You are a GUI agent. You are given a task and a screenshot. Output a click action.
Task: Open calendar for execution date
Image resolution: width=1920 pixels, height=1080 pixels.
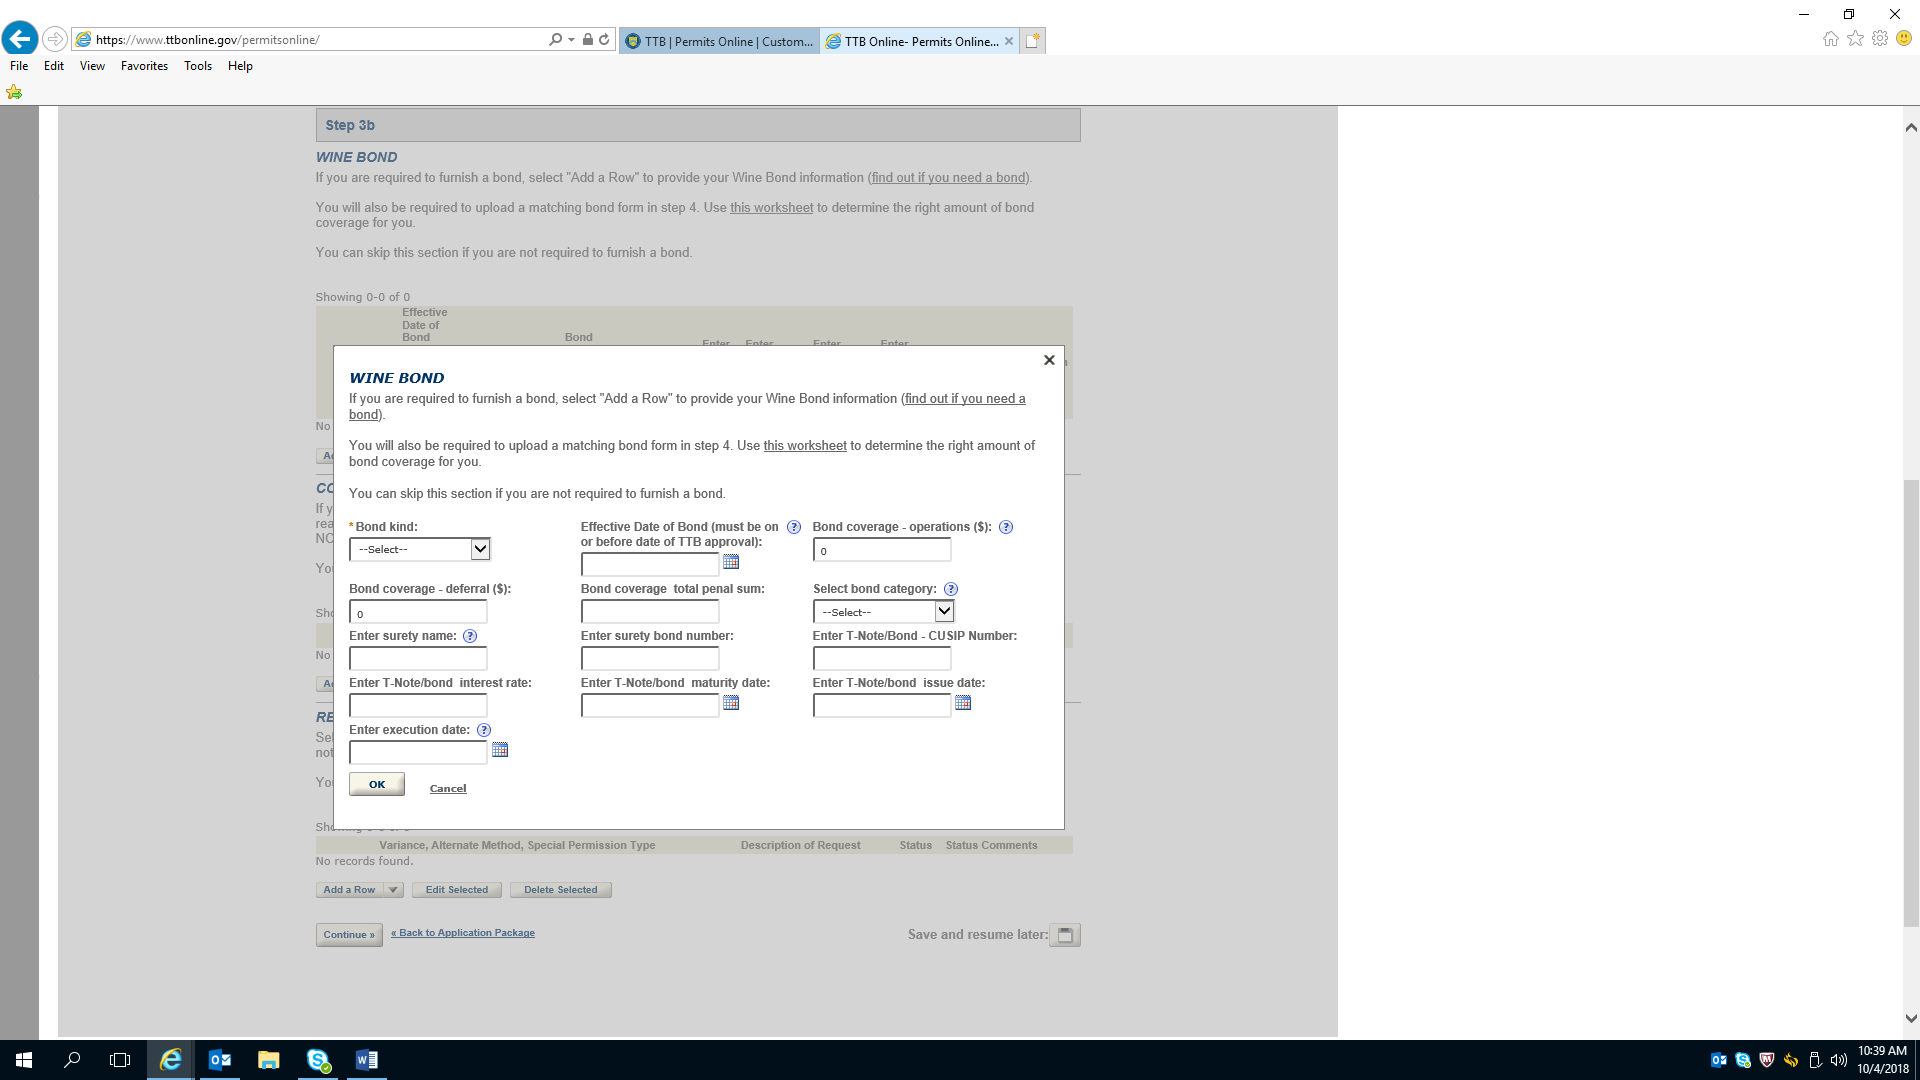[500, 750]
